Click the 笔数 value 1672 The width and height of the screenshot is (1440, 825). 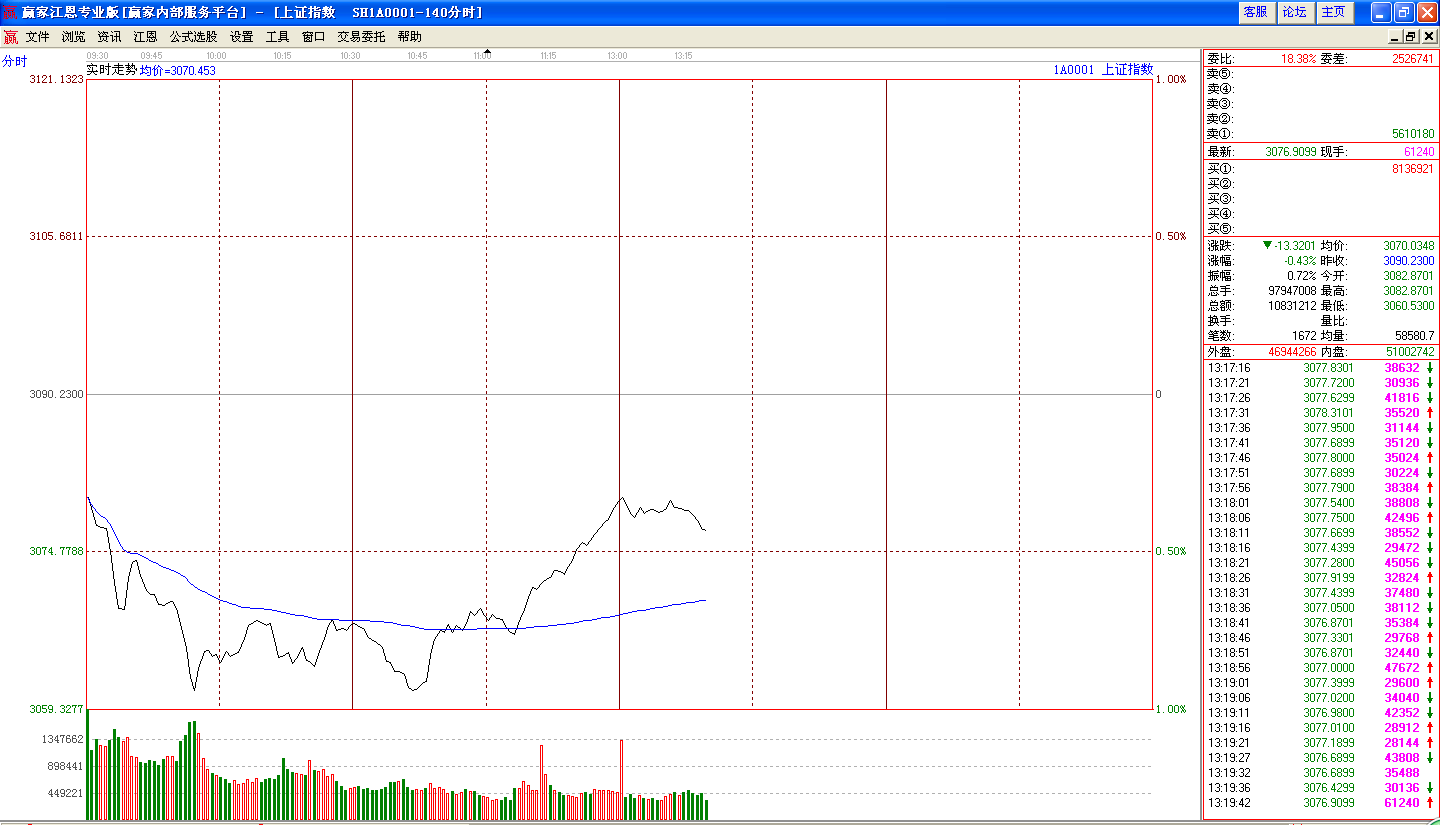pos(1304,335)
